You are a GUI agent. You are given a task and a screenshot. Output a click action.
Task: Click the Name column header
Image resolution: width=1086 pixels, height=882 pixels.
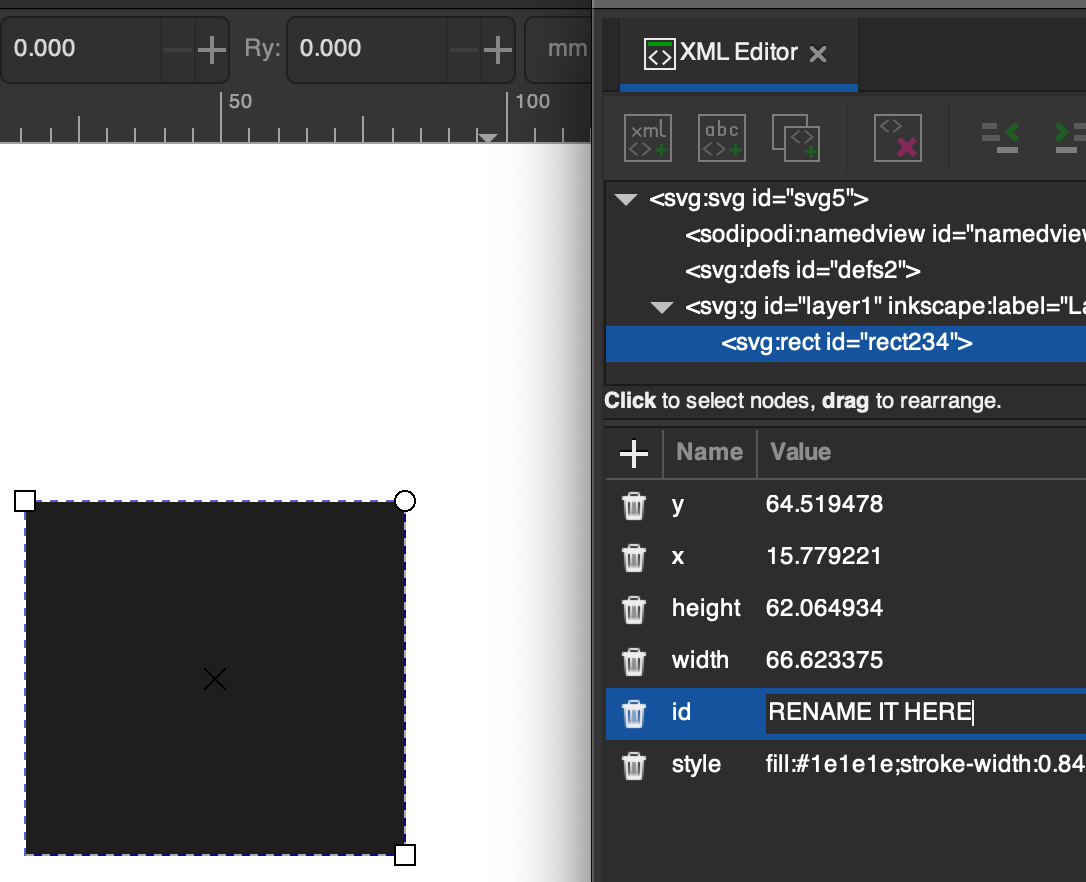point(709,452)
